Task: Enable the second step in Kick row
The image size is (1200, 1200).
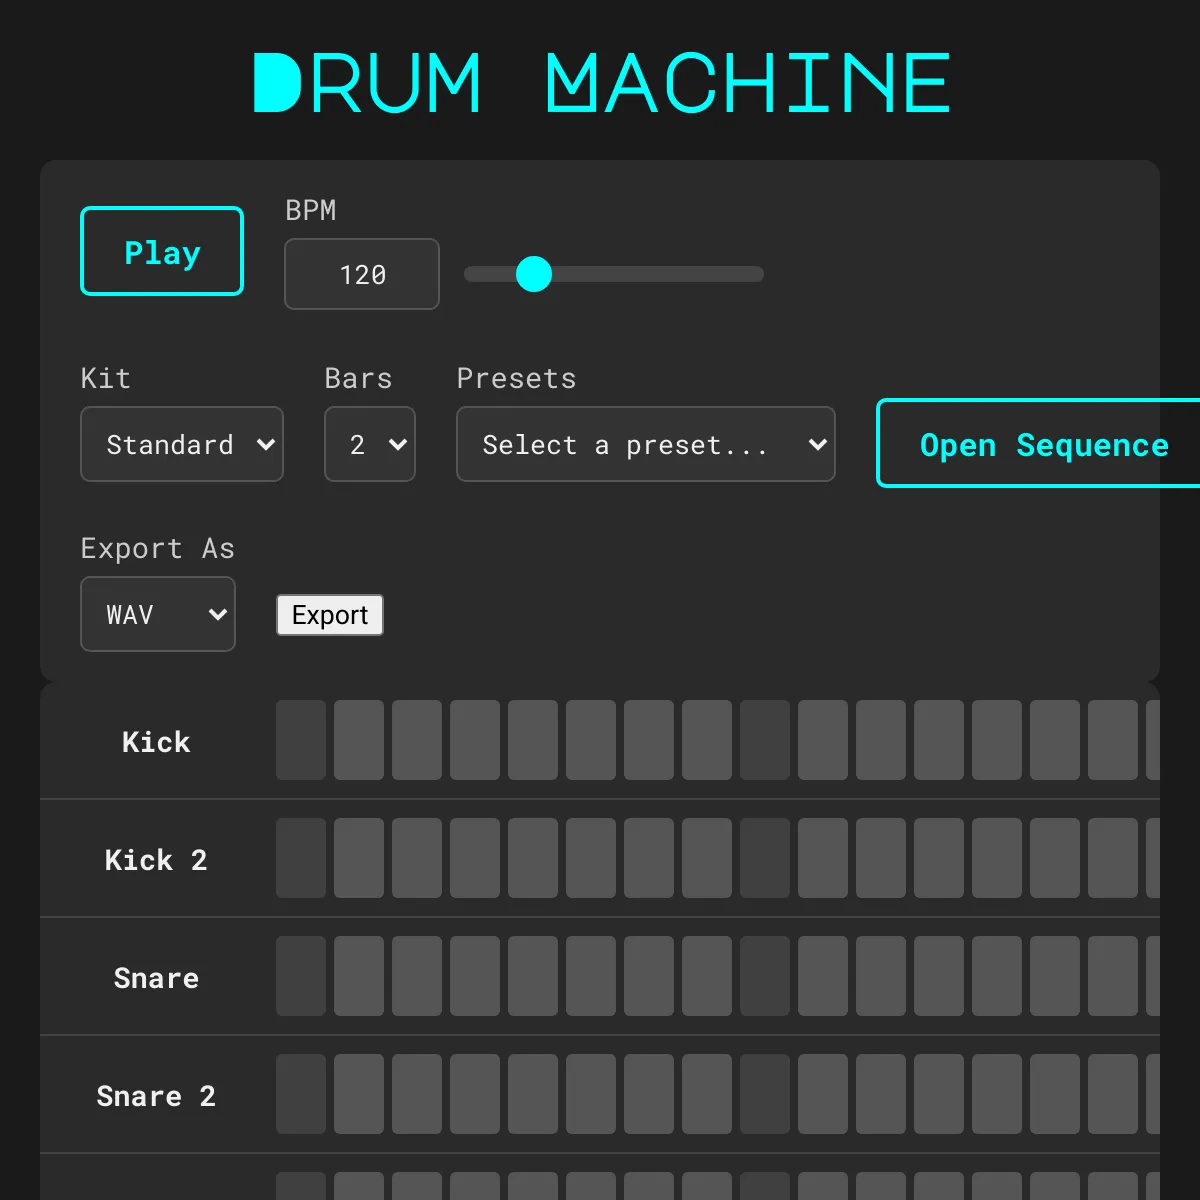Action: click(x=359, y=740)
